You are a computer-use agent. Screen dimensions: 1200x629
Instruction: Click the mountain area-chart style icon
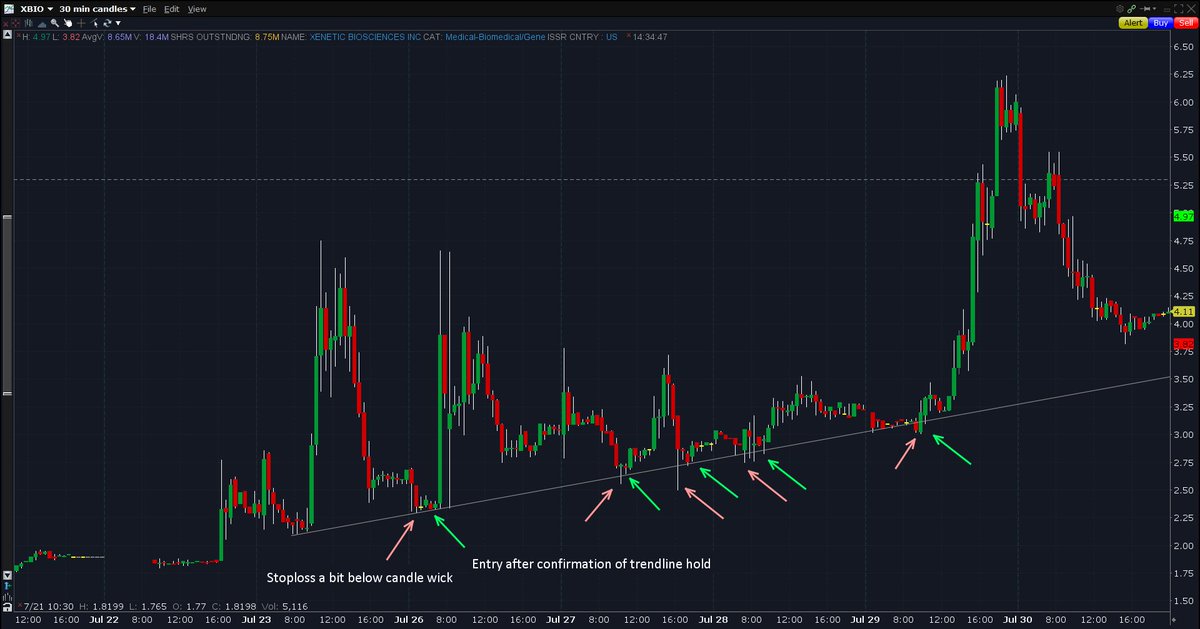tap(43, 23)
